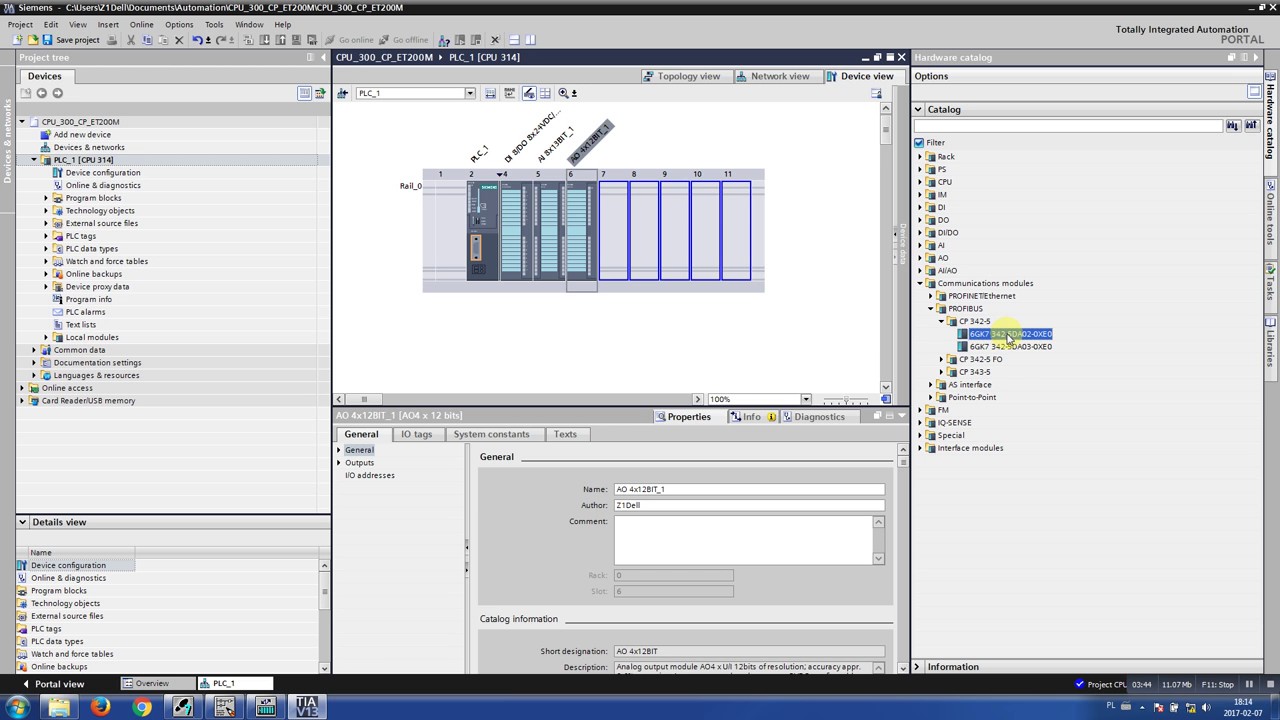The width and height of the screenshot is (1280, 720).
Task: Click the Go online button
Action: tap(349, 40)
